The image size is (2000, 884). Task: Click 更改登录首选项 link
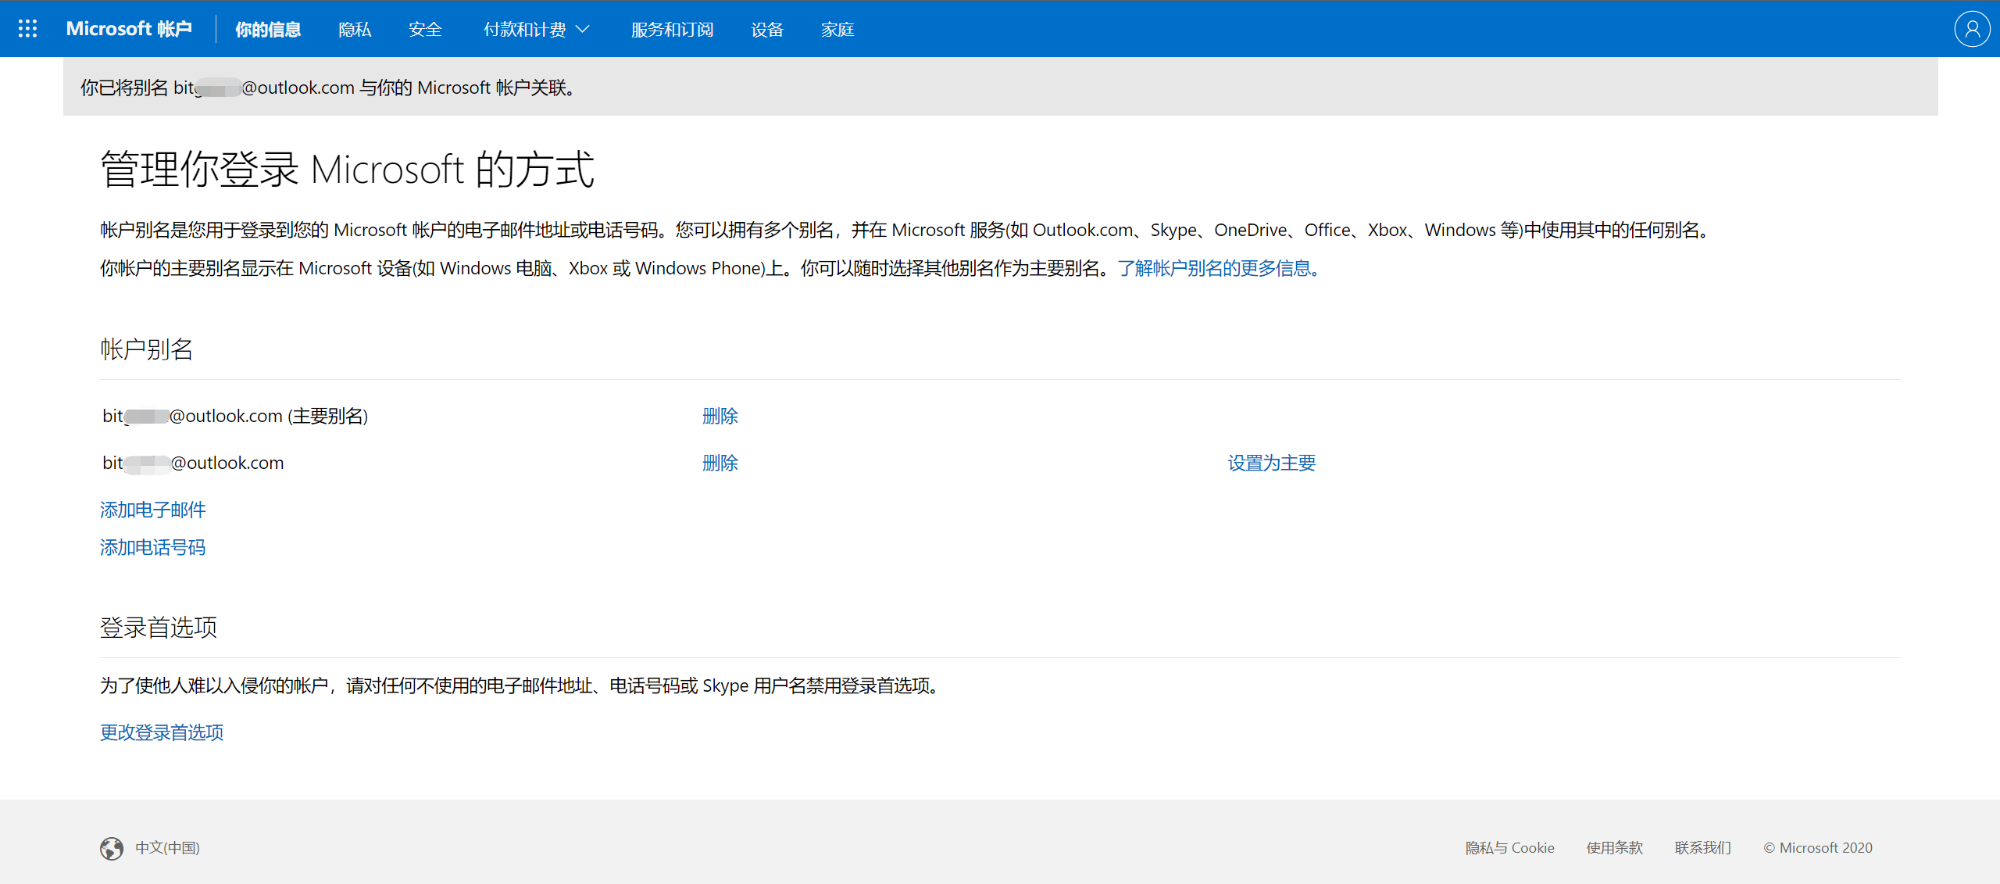point(162,732)
